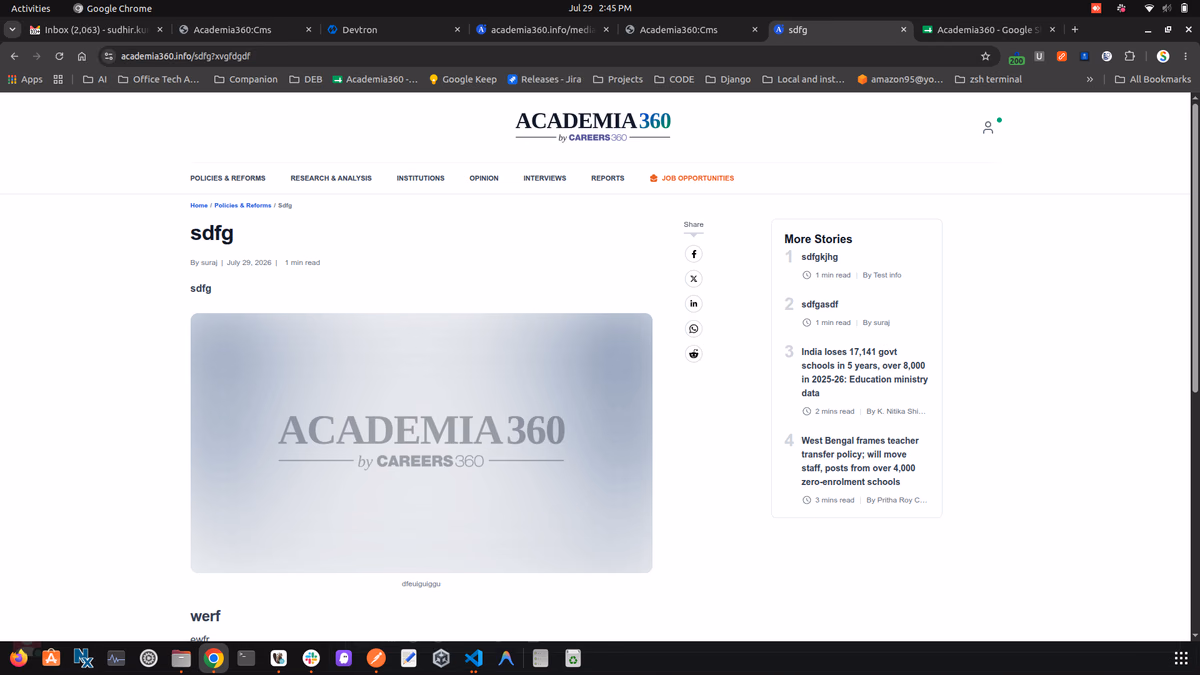Click the Home breadcrumb link

(x=199, y=205)
